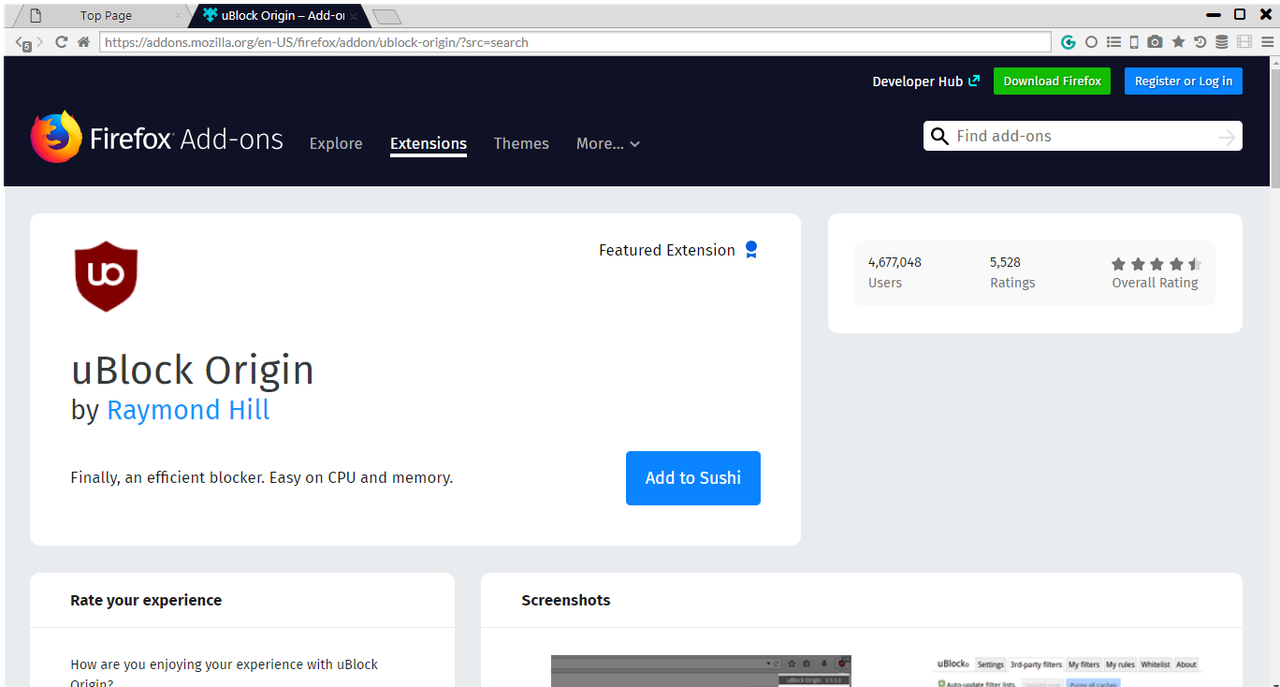This screenshot has height=687, width=1280.
Task: Reload the page with the refresh icon
Action: point(61,42)
